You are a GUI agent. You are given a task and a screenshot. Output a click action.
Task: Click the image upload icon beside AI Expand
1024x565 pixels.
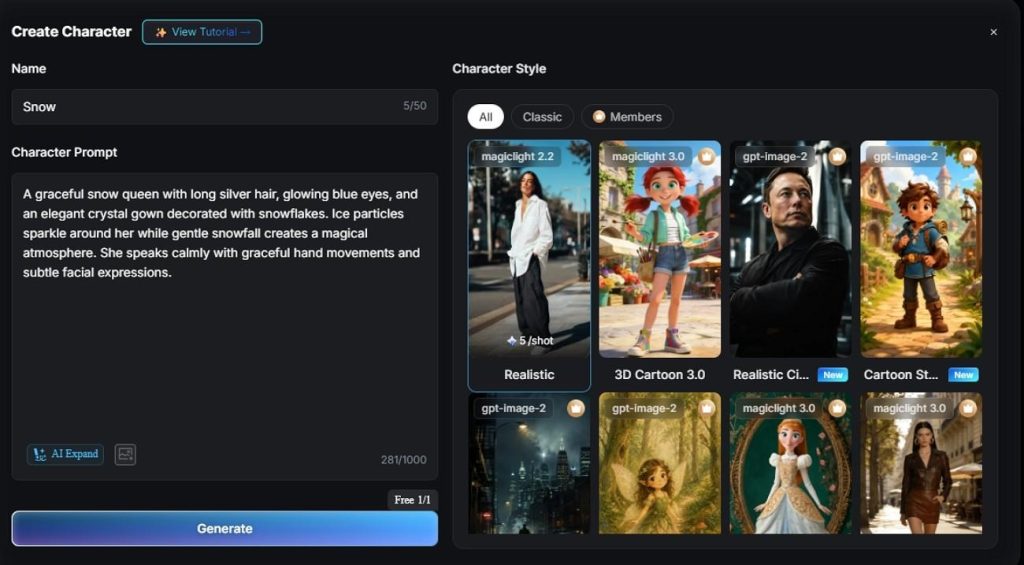(125, 455)
